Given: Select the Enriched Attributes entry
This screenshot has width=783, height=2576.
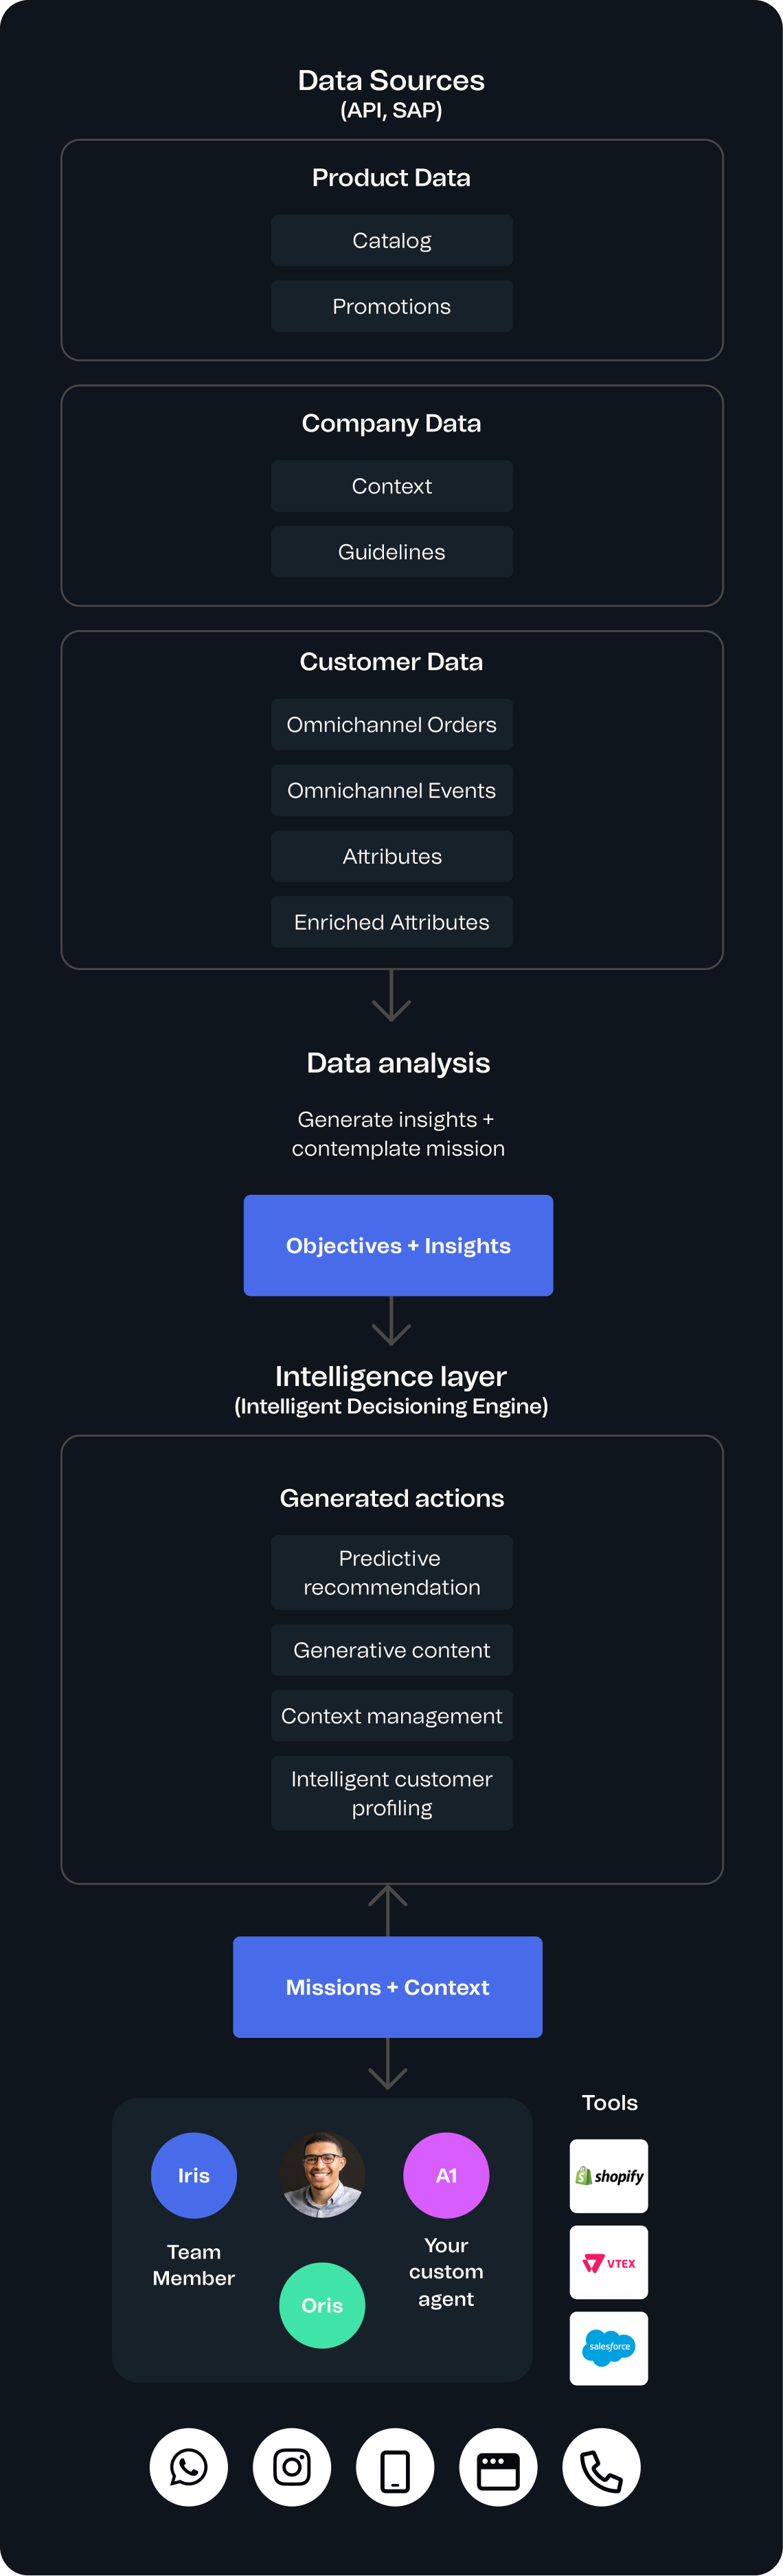Looking at the screenshot, I should coord(392,922).
